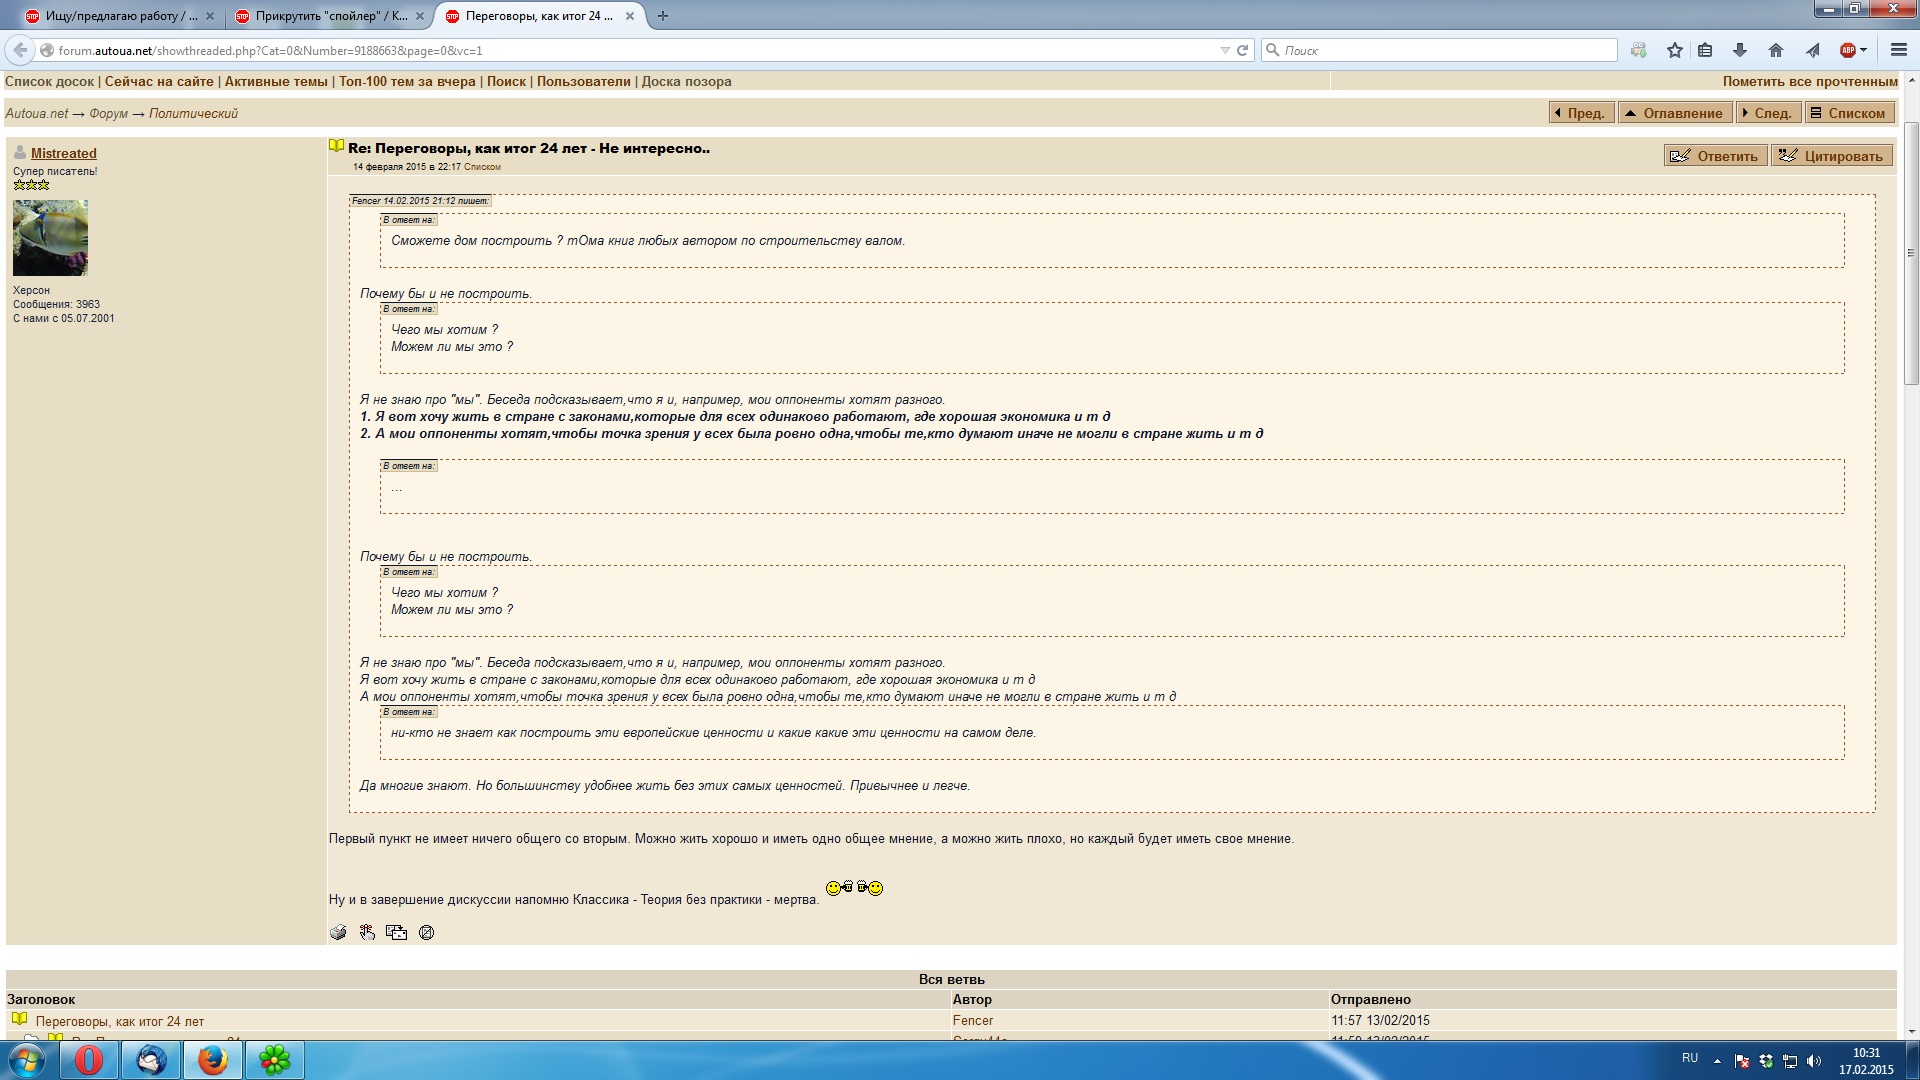Open Firefox hamburger menu
1920x1080 pixels.
(x=1898, y=50)
